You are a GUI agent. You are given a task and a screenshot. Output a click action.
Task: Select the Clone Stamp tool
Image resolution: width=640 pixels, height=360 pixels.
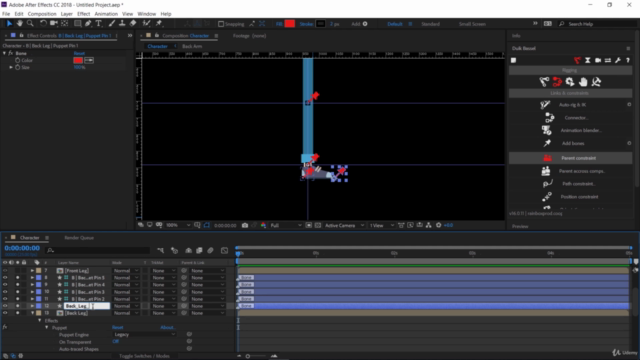(122, 24)
